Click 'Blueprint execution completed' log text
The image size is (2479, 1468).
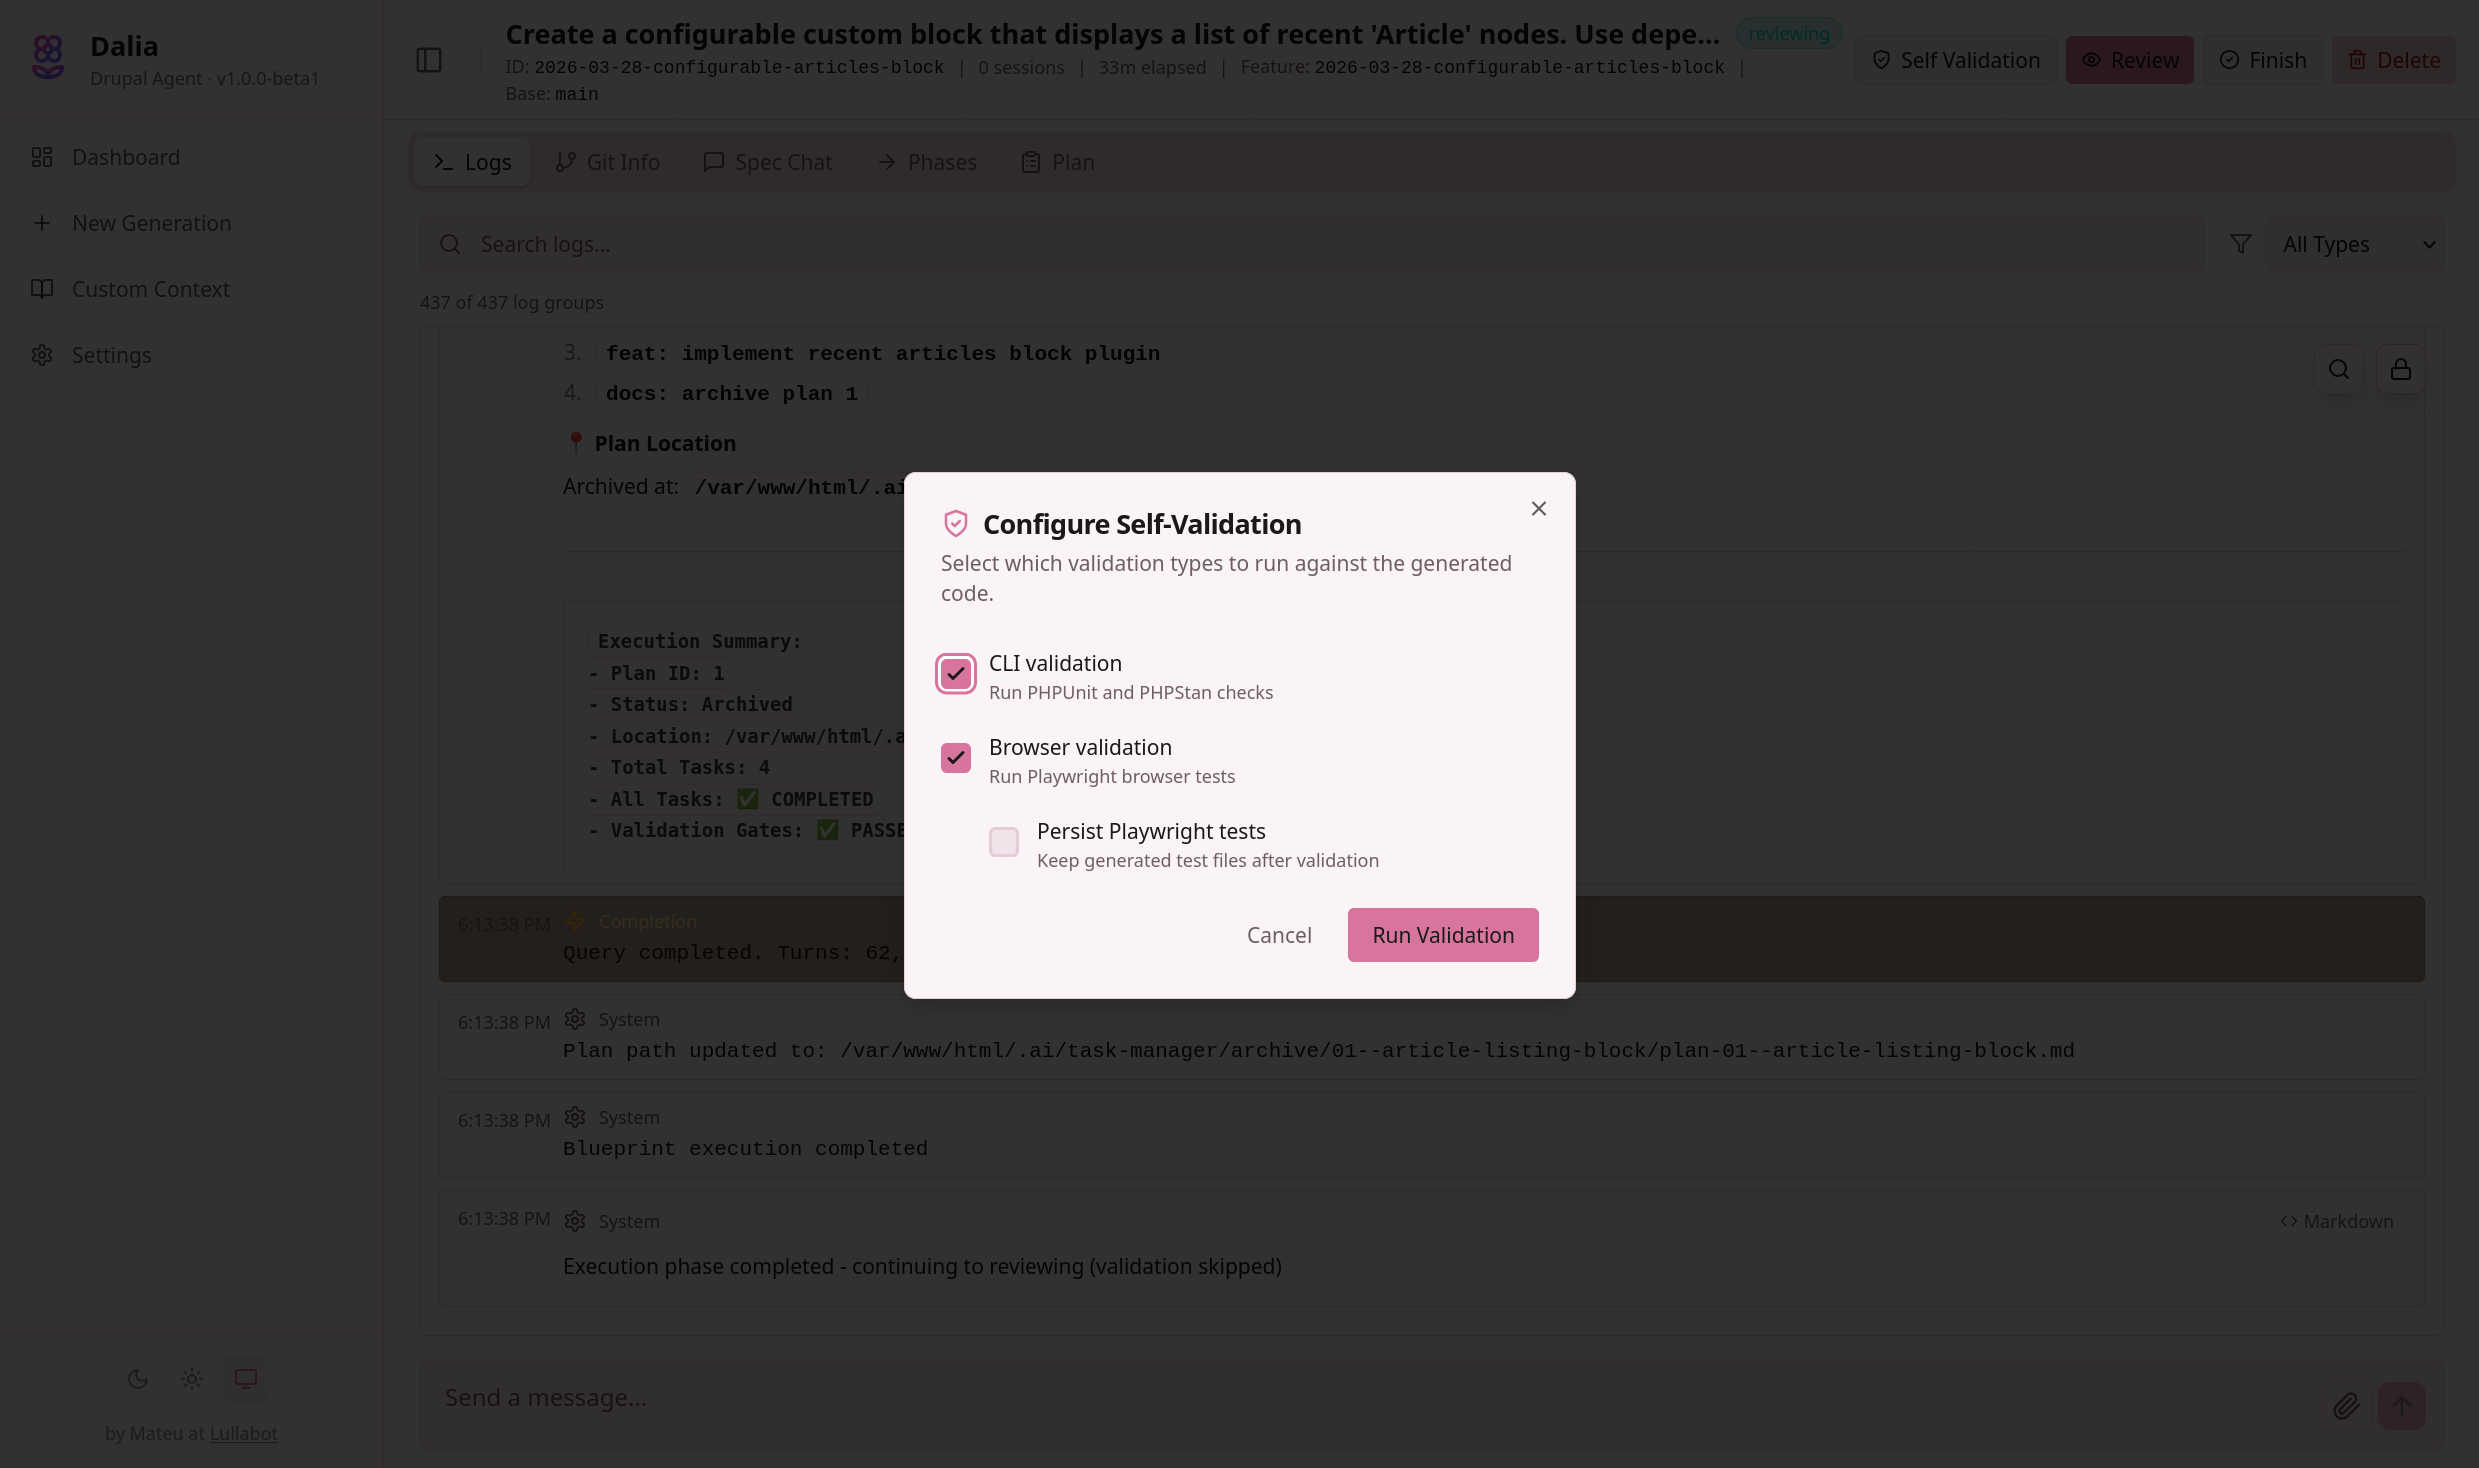coord(745,1149)
